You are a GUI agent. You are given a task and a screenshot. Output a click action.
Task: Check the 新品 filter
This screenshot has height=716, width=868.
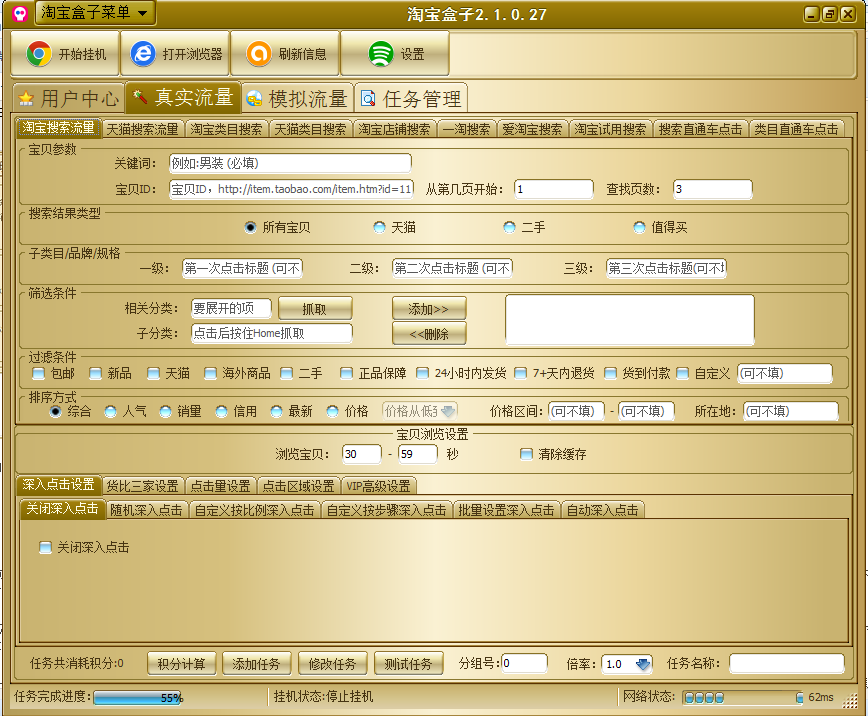[95, 374]
